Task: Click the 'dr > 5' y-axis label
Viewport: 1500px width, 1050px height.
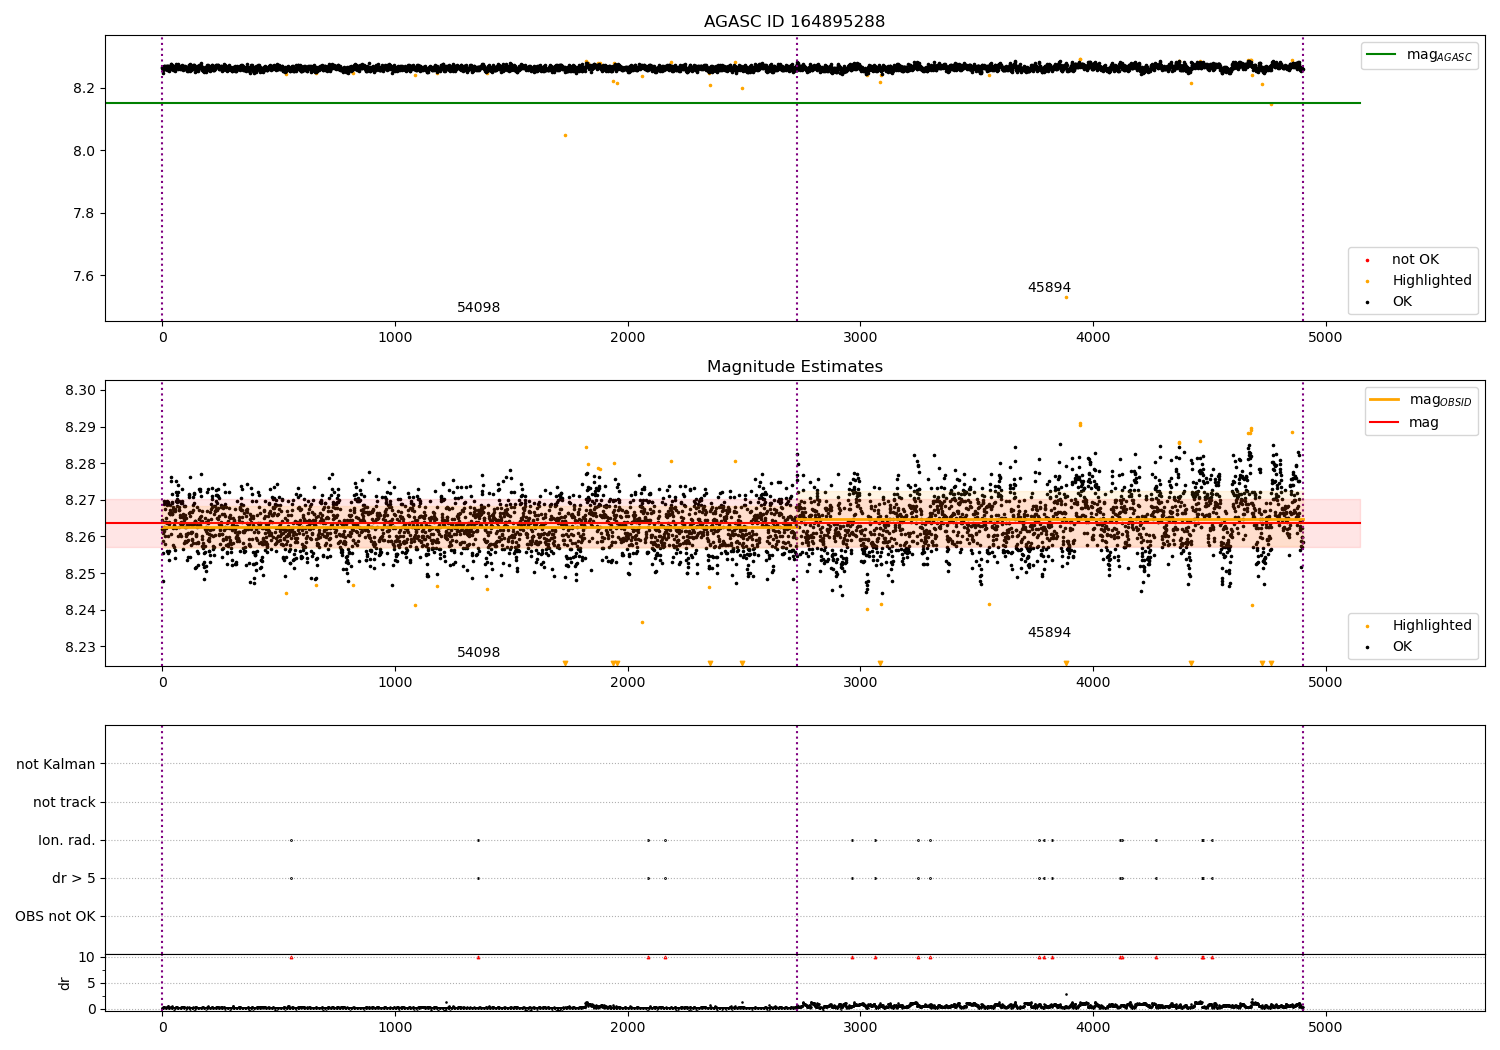Action: [74, 878]
